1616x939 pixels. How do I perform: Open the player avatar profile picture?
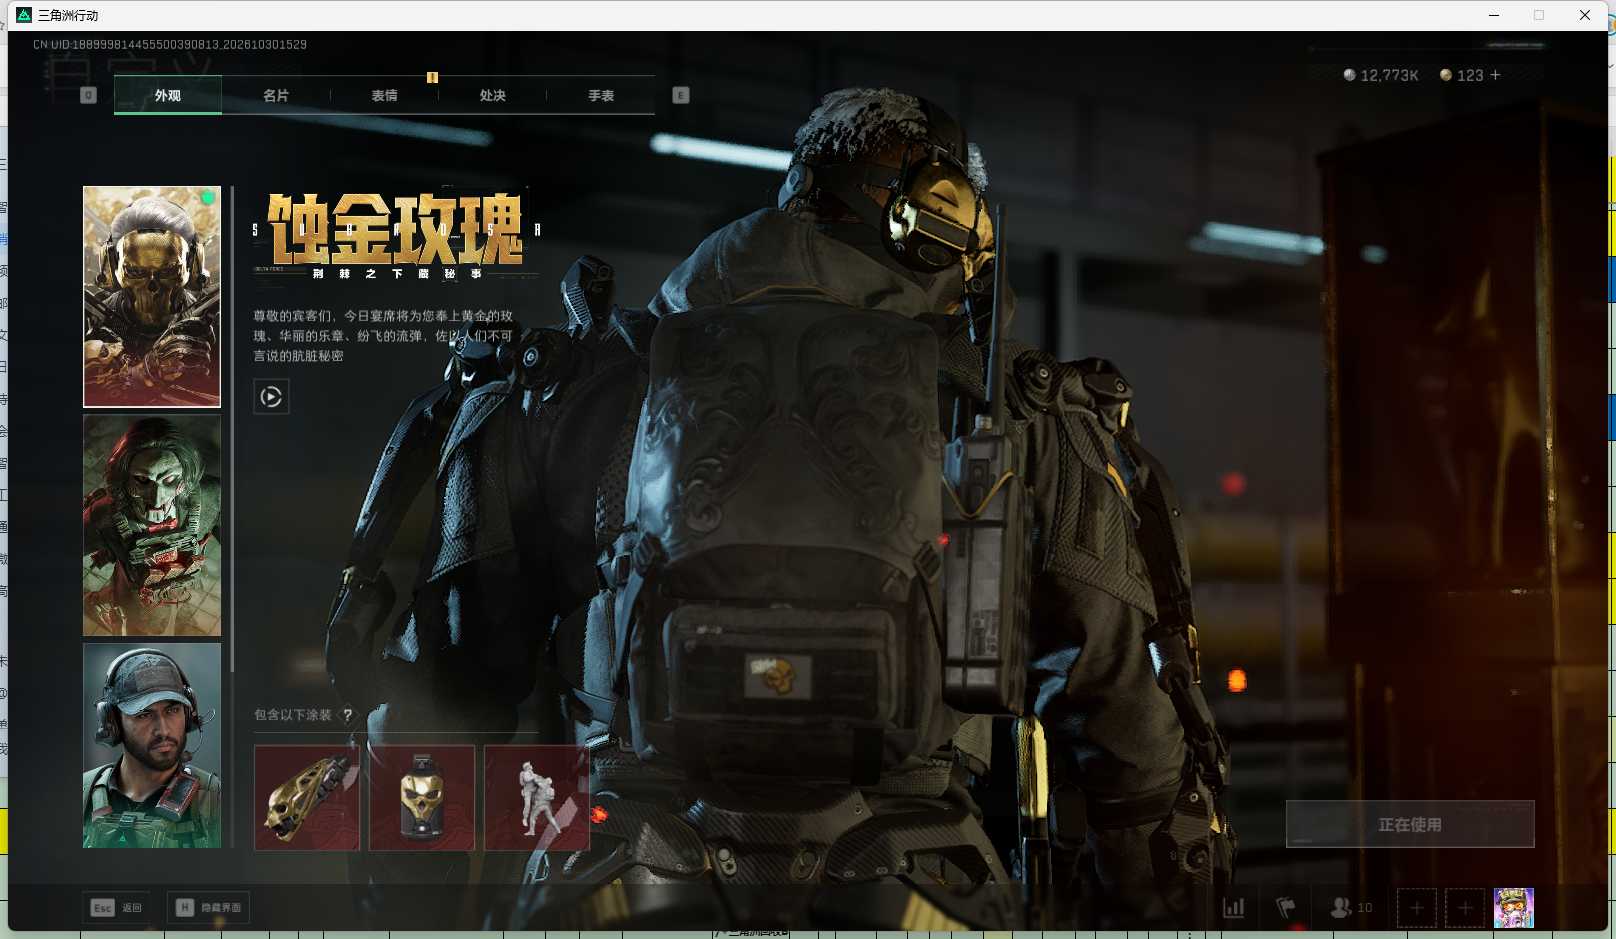tap(1514, 908)
